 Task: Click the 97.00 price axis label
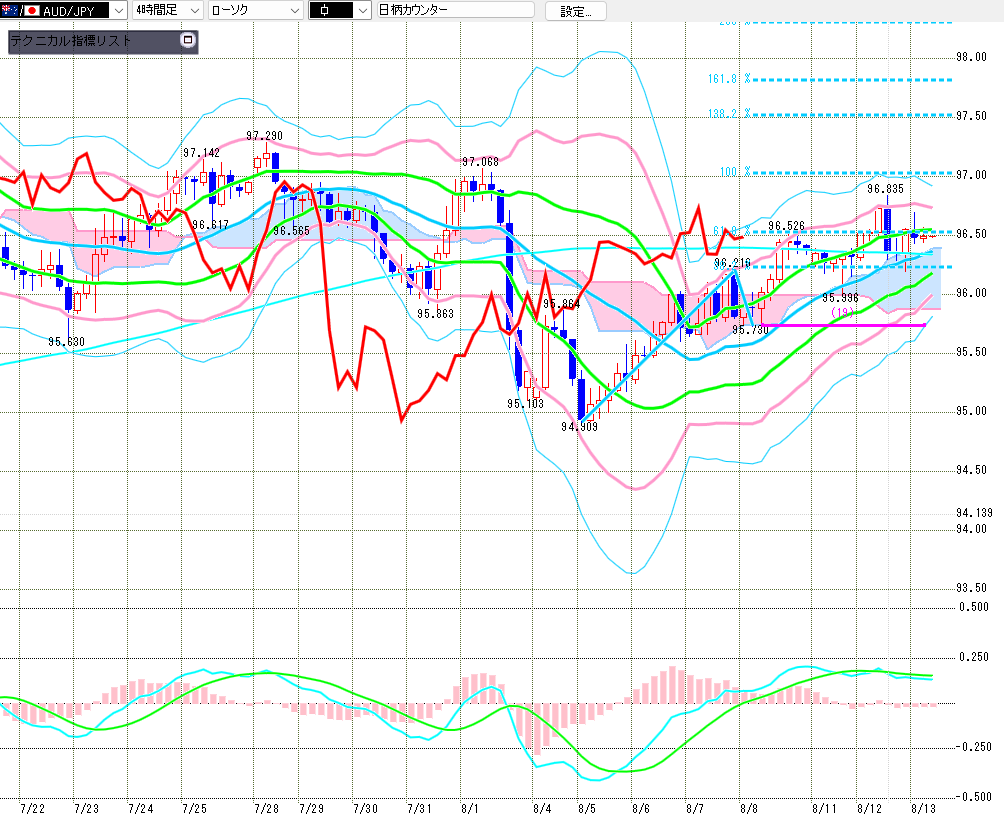tap(971, 175)
